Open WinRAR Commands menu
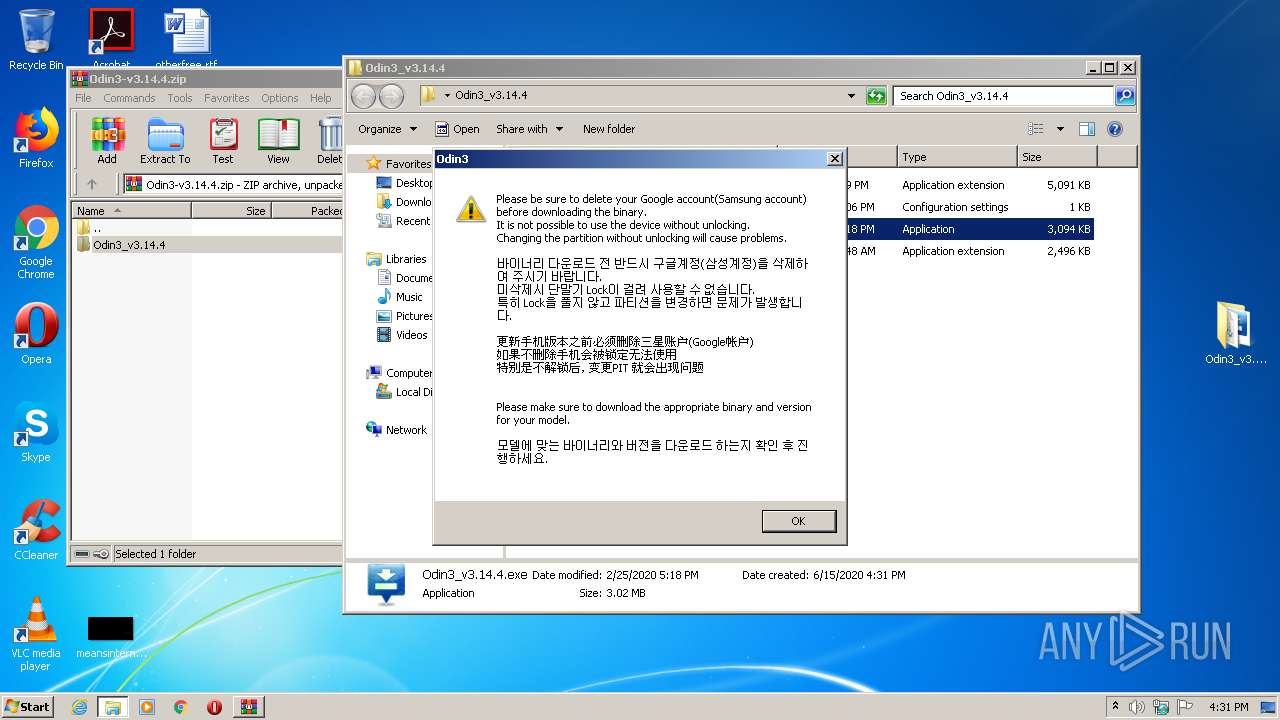The width and height of the screenshot is (1280, 720). click(x=129, y=98)
